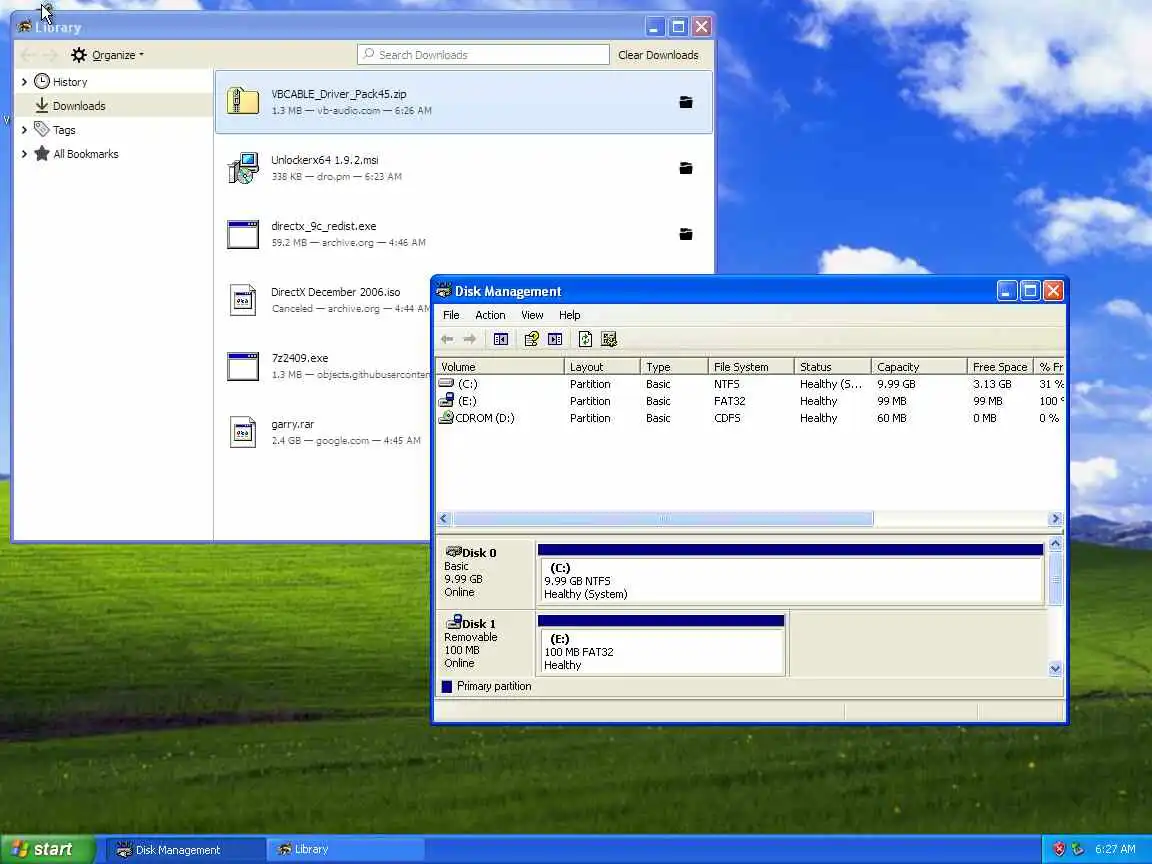This screenshot has width=1152, height=864.
Task: Click Show/Hide Action Pane toolbar icon
Action: click(x=555, y=339)
